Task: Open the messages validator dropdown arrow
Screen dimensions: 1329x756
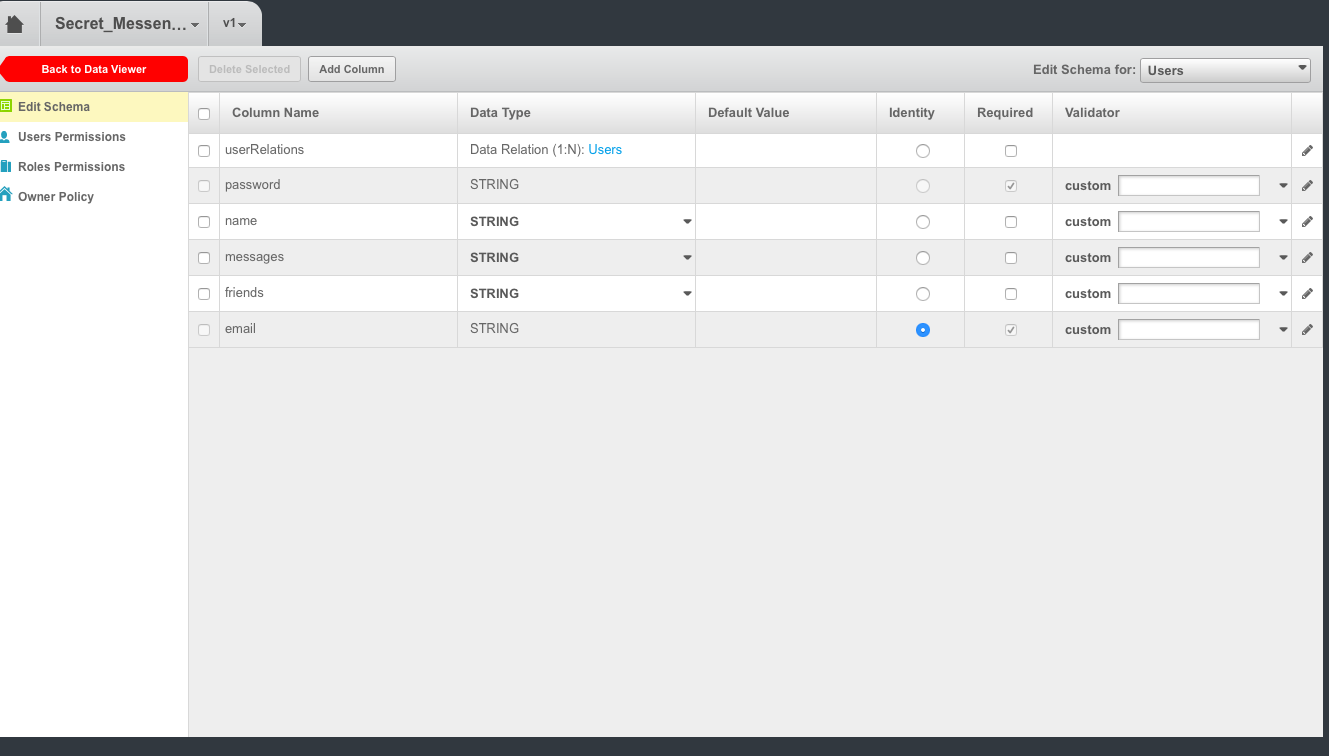Action: pos(1283,258)
